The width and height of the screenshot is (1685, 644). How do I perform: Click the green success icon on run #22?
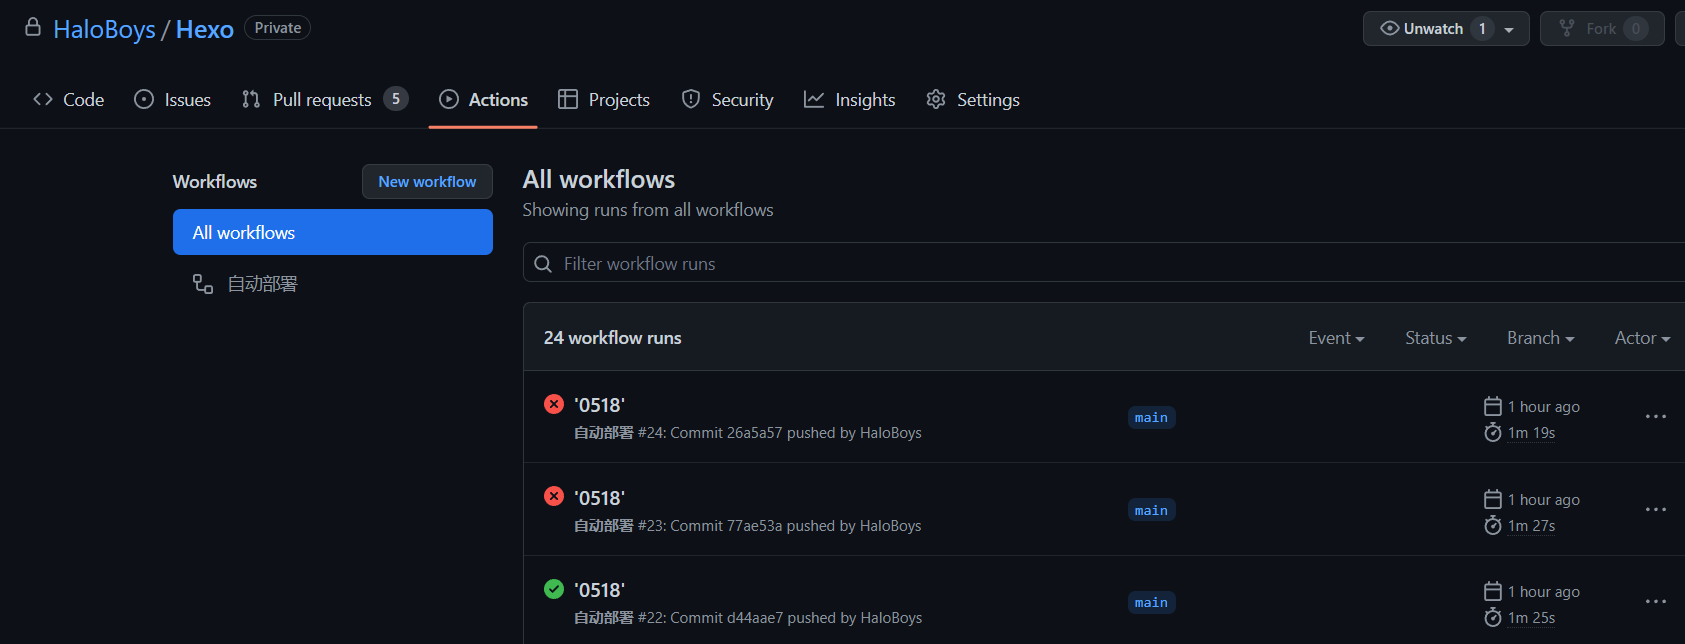[553, 589]
